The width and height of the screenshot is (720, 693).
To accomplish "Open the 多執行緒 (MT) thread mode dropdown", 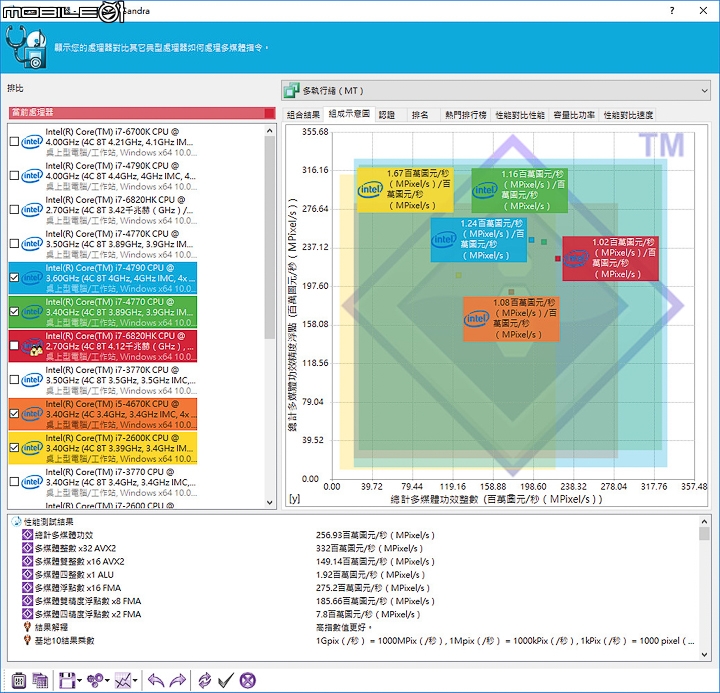I will click(496, 90).
